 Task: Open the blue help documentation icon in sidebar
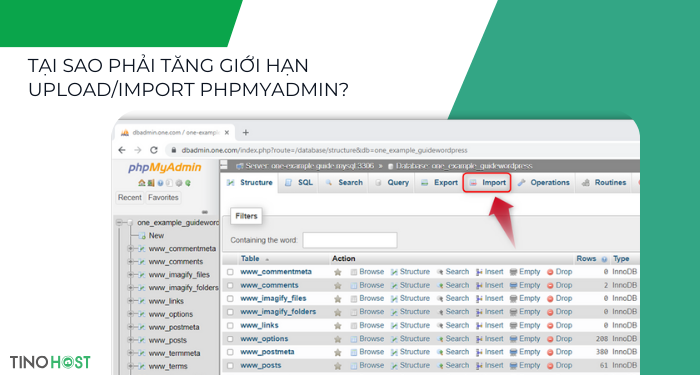tap(160, 183)
